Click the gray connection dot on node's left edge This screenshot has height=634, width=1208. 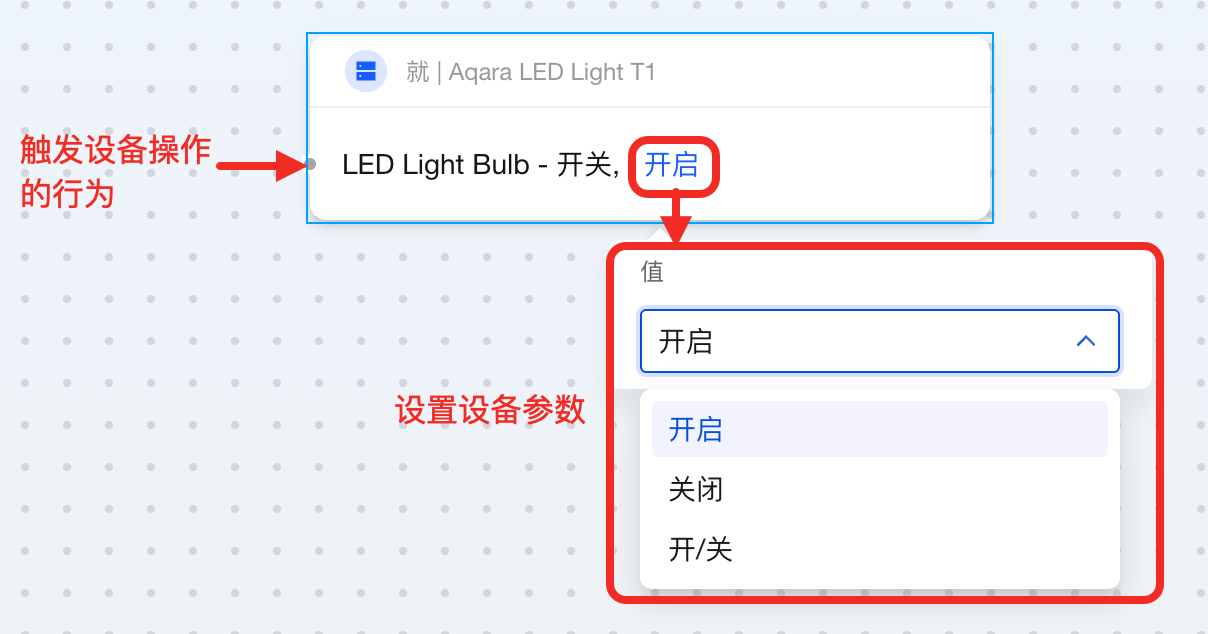311,164
